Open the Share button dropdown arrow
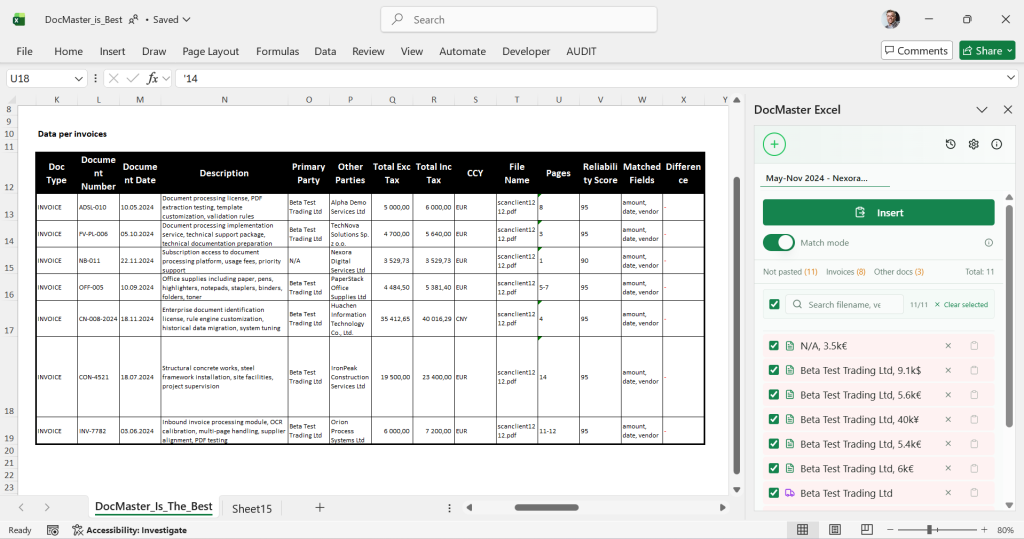This screenshot has width=1024, height=539. pyautogui.click(x=1010, y=50)
